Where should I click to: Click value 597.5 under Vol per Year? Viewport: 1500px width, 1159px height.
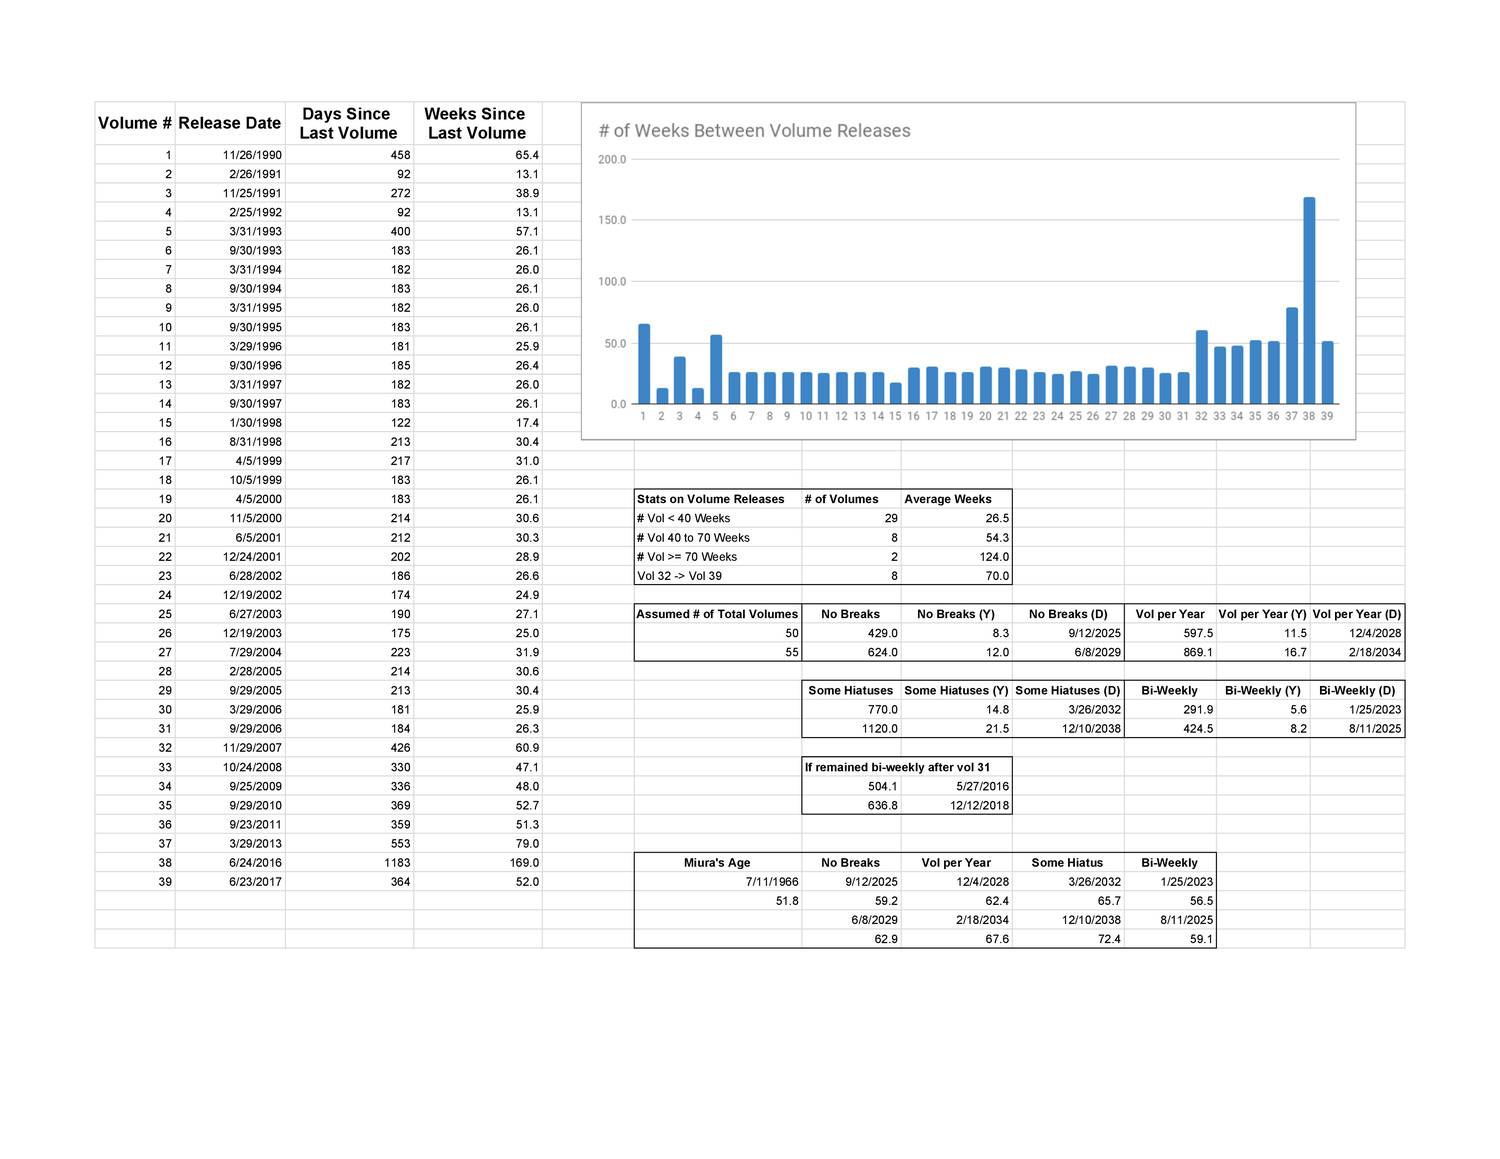pyautogui.click(x=1170, y=633)
